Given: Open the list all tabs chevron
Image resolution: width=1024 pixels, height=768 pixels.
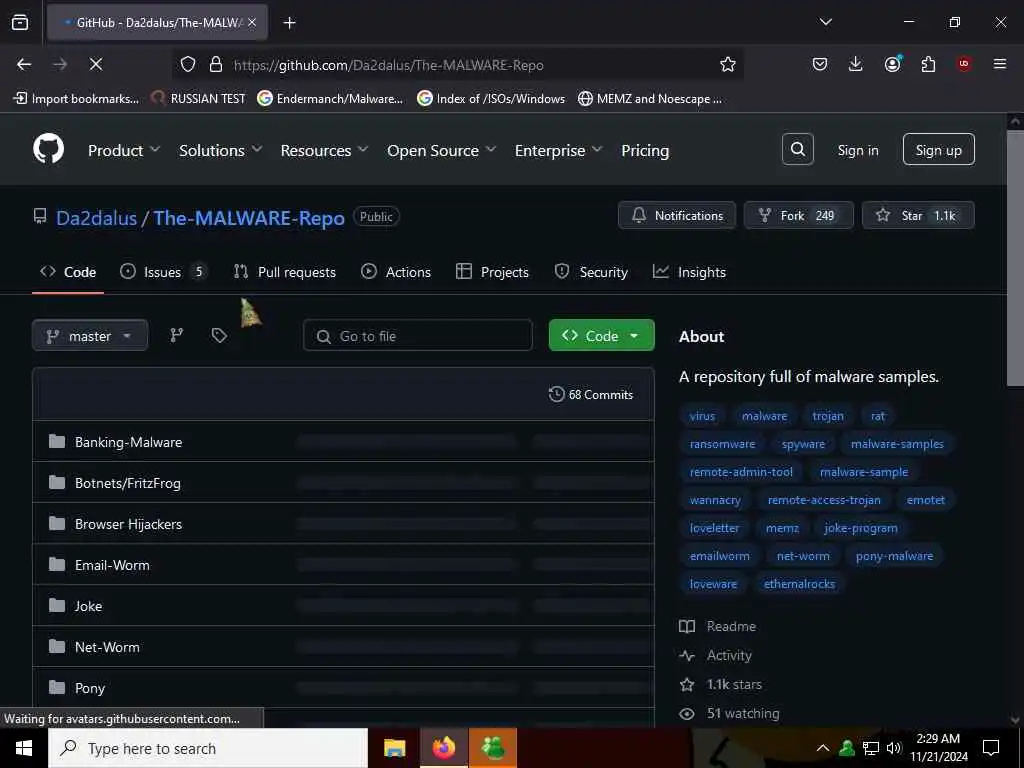Looking at the screenshot, I should [825, 22].
